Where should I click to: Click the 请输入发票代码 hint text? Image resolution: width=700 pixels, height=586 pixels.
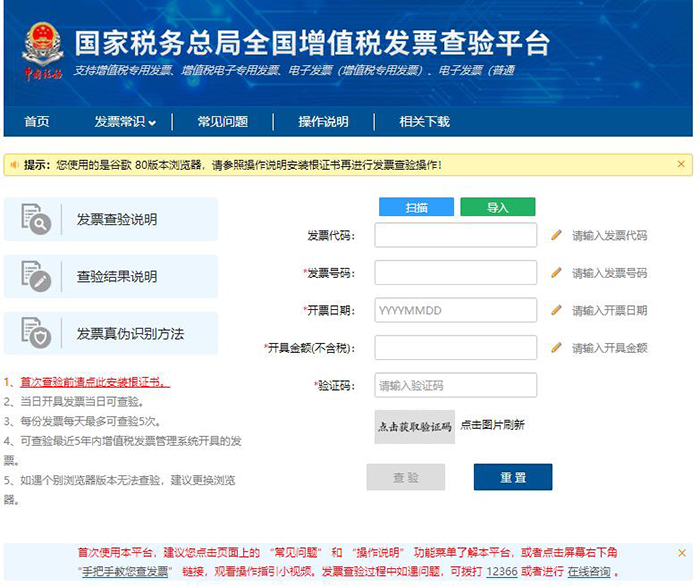click(x=610, y=235)
